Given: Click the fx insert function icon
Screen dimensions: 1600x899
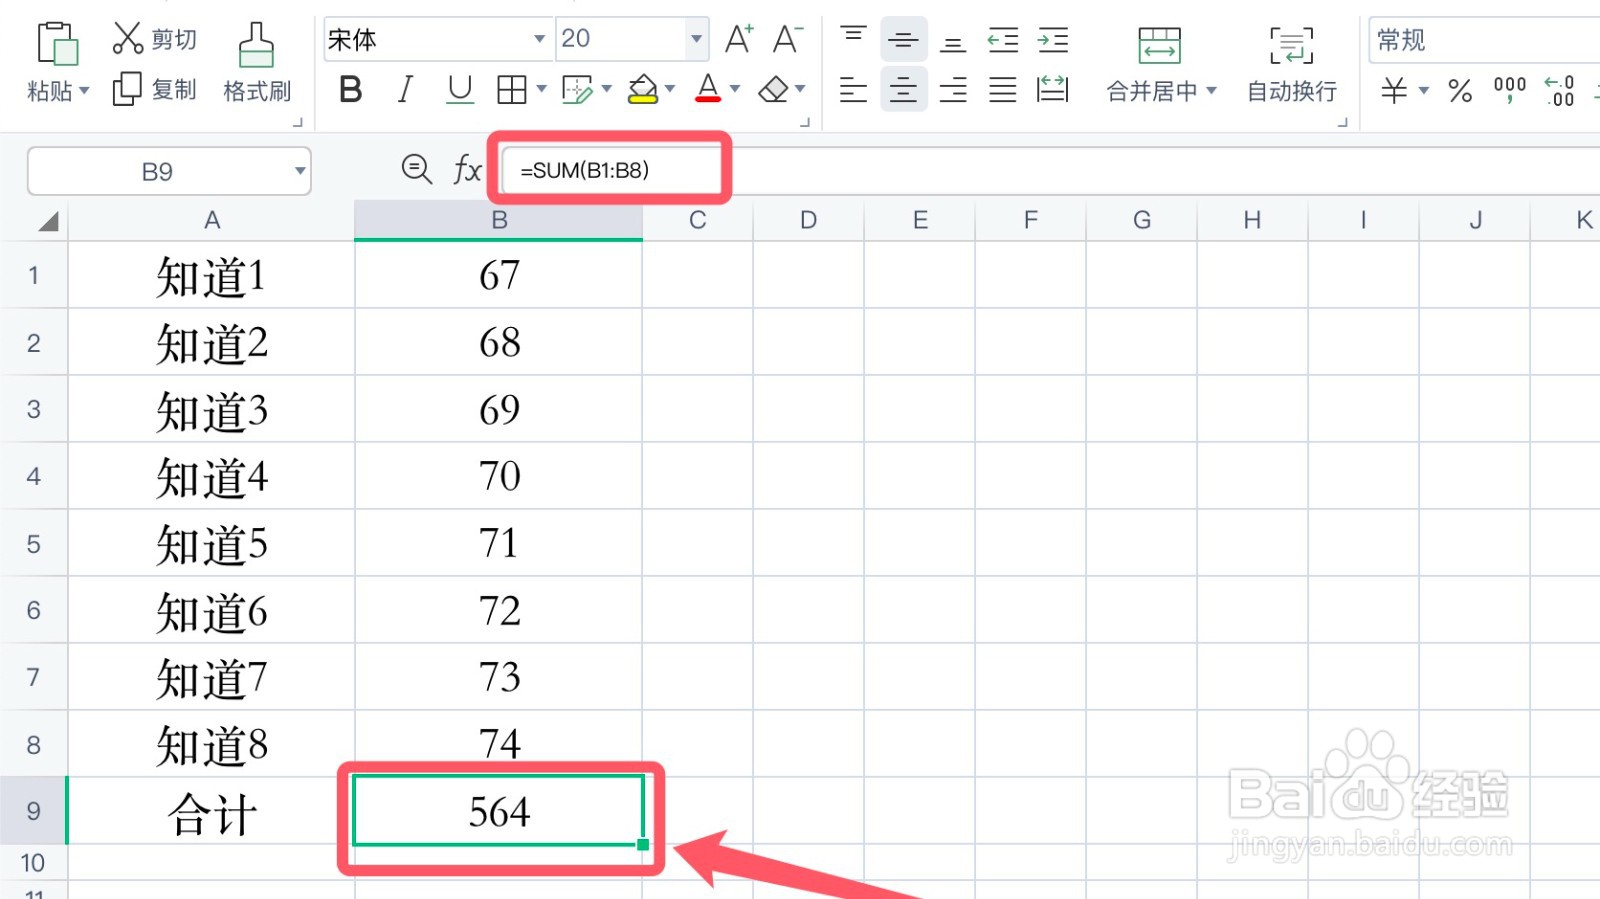Looking at the screenshot, I should pyautogui.click(x=467, y=169).
